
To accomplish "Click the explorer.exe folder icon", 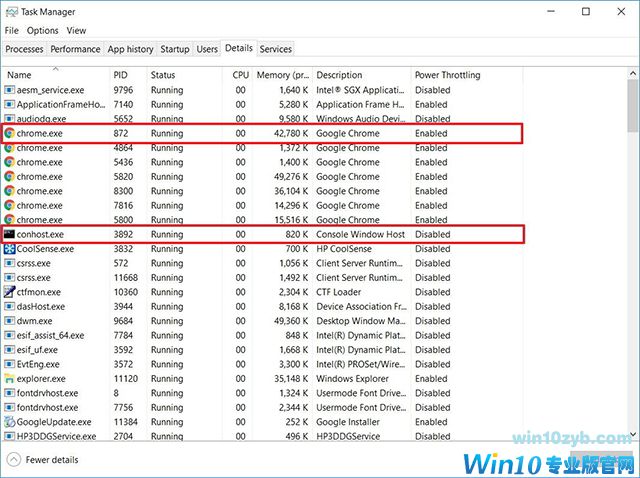I will coord(9,378).
